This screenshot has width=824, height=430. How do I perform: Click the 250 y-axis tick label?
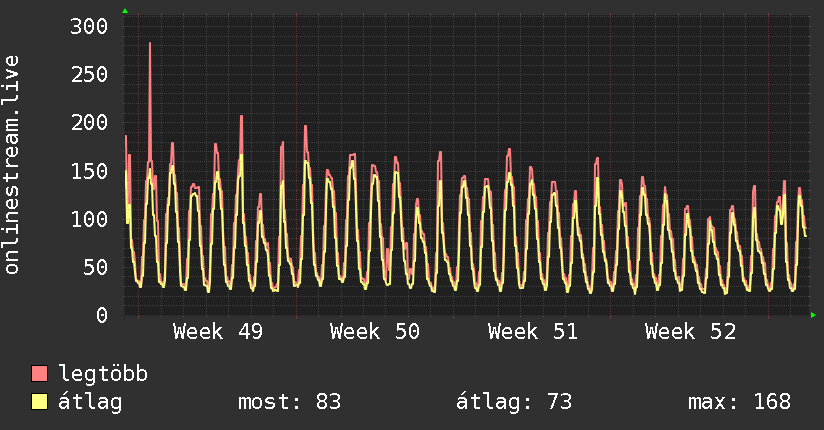coord(88,74)
